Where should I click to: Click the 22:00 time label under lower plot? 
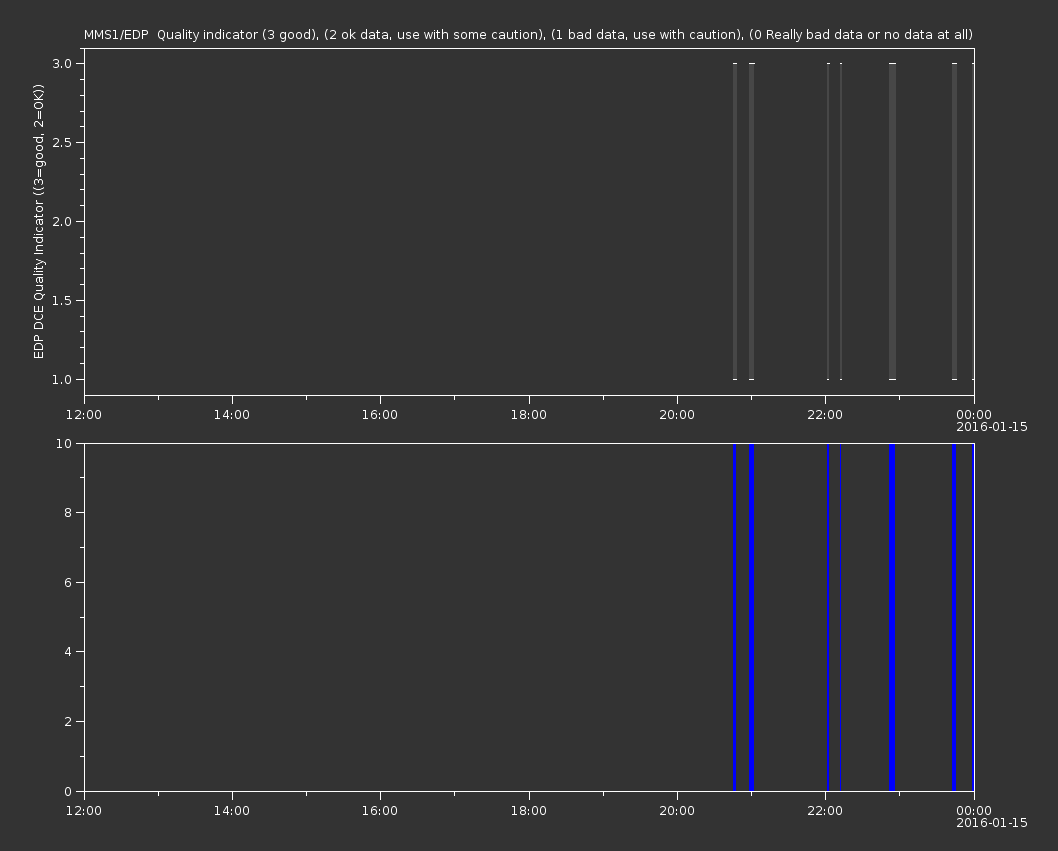(825, 811)
